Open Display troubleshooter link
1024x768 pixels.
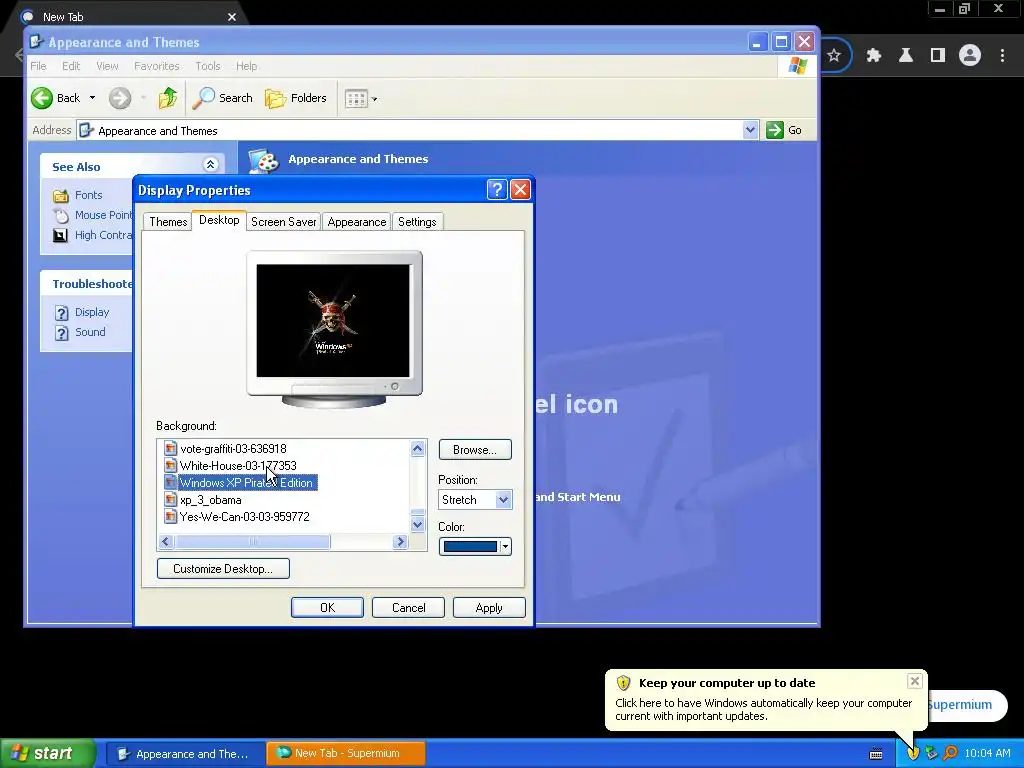click(x=91, y=312)
